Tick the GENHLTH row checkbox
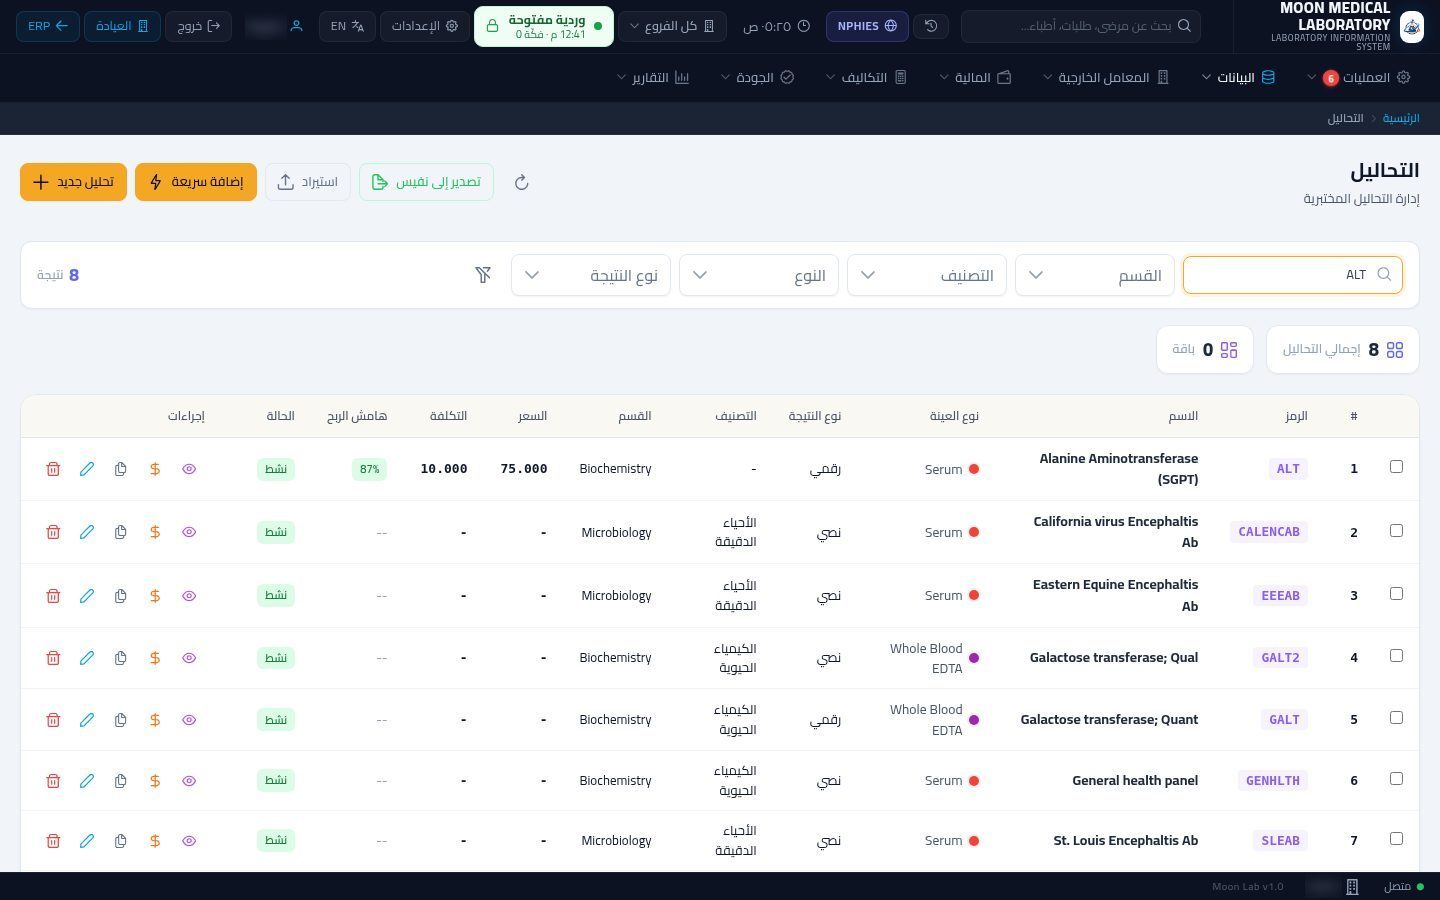 (1396, 779)
